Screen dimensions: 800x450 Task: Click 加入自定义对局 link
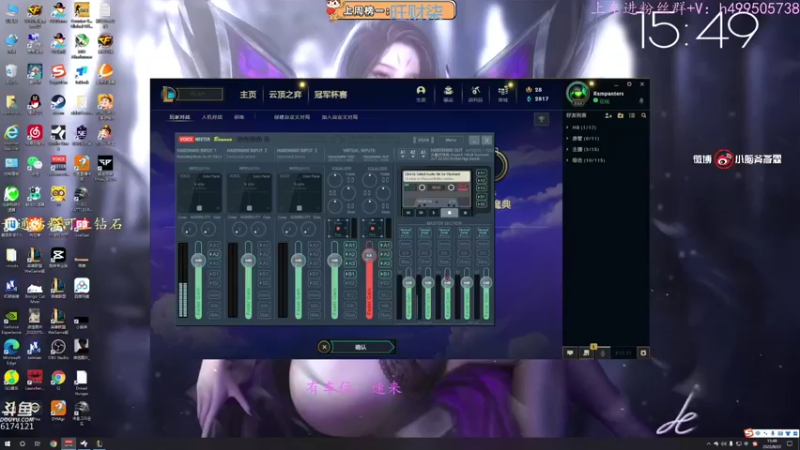click(x=340, y=117)
